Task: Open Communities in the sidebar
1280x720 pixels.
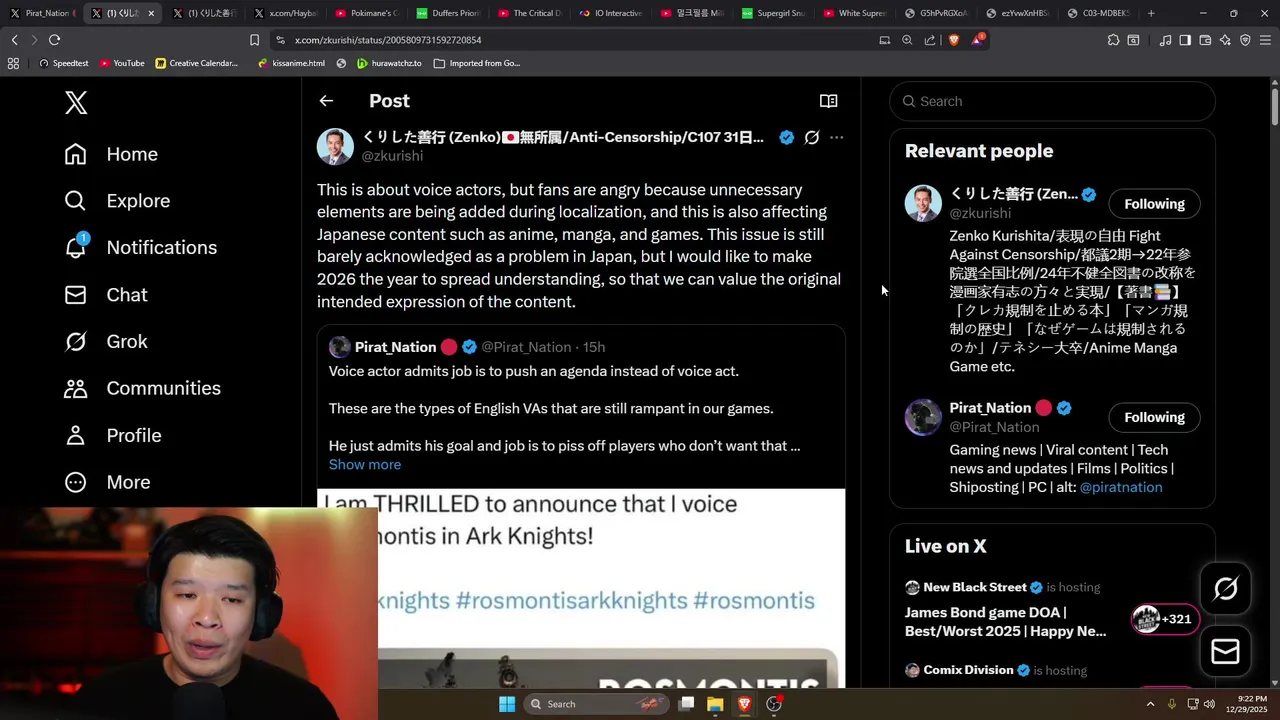Action: tap(142, 388)
